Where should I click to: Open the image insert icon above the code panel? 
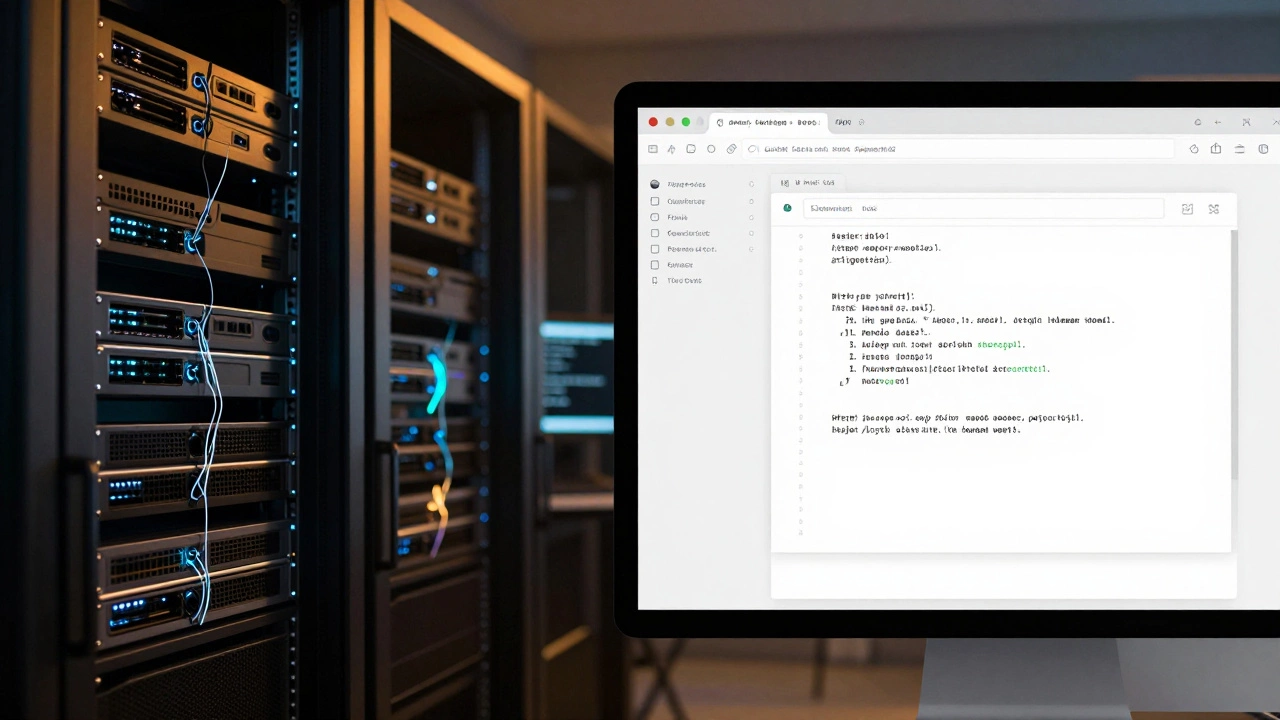coord(1187,209)
